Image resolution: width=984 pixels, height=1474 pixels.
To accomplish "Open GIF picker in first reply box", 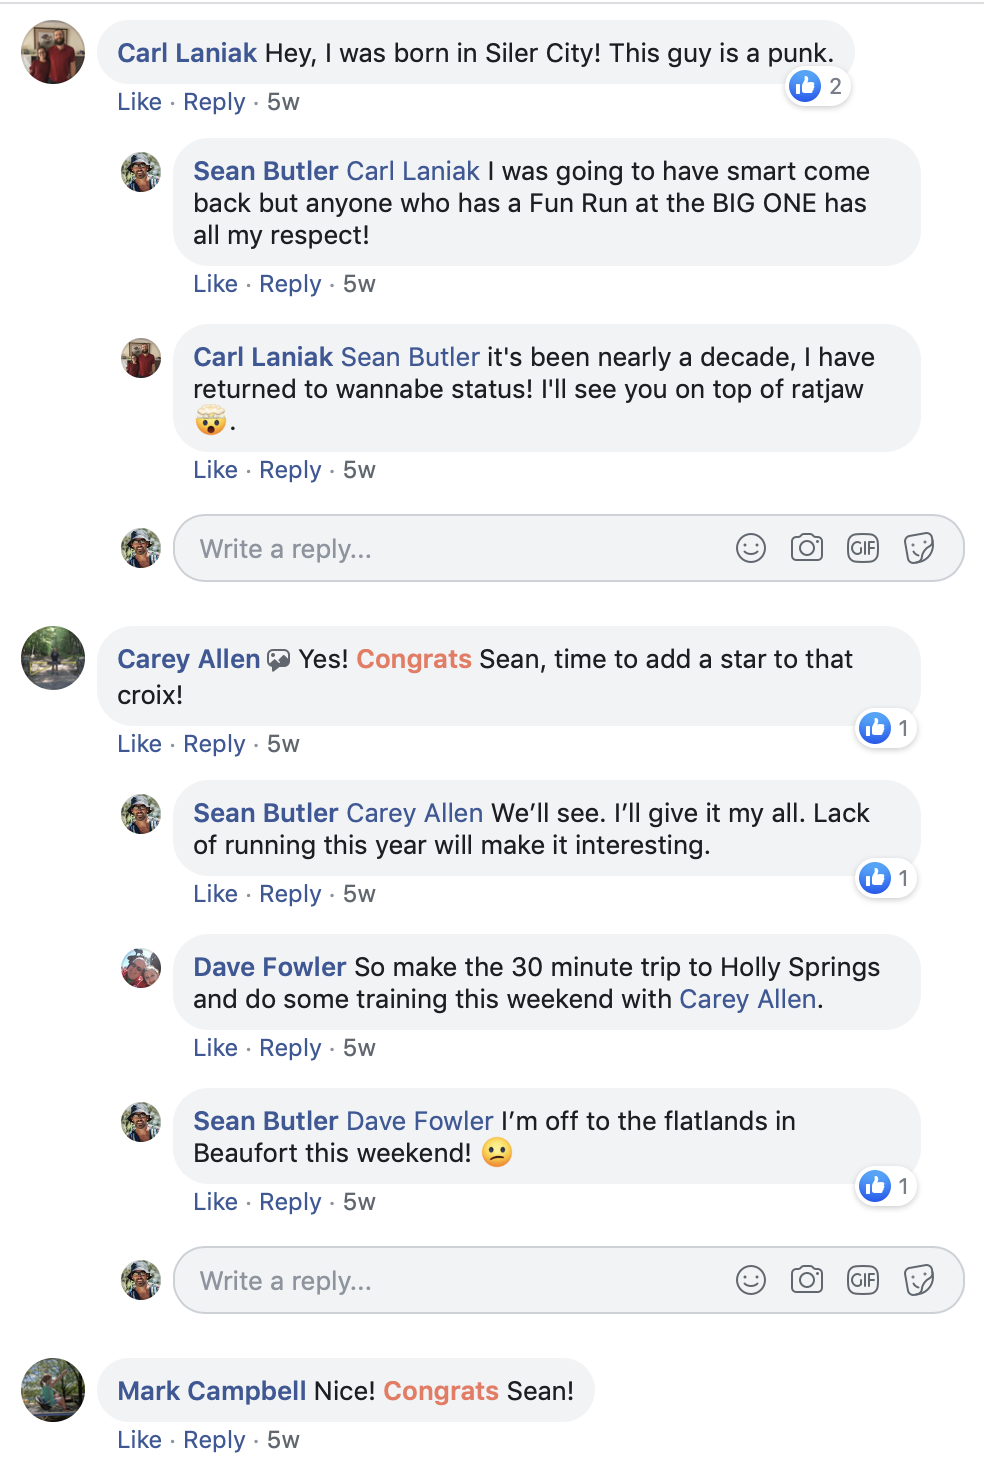I will (x=862, y=548).
